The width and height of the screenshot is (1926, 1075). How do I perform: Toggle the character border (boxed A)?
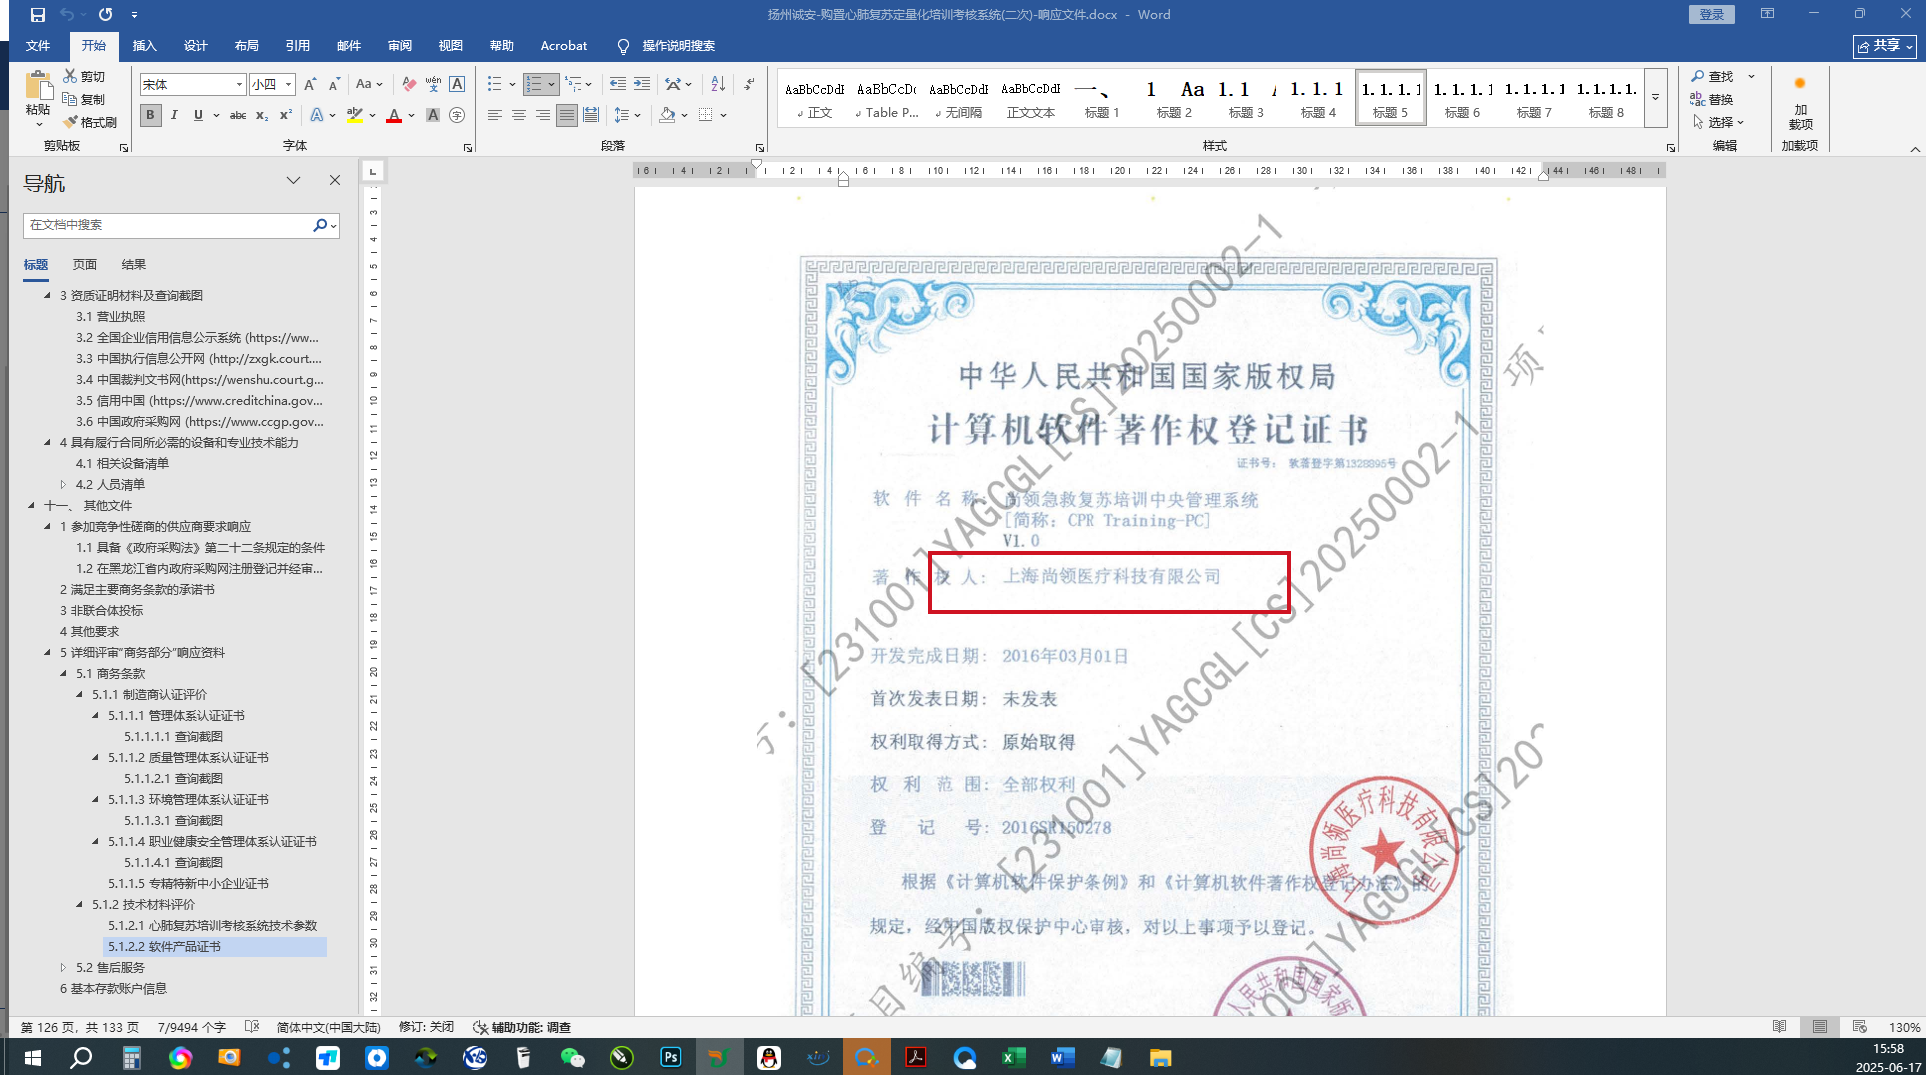[x=457, y=84]
